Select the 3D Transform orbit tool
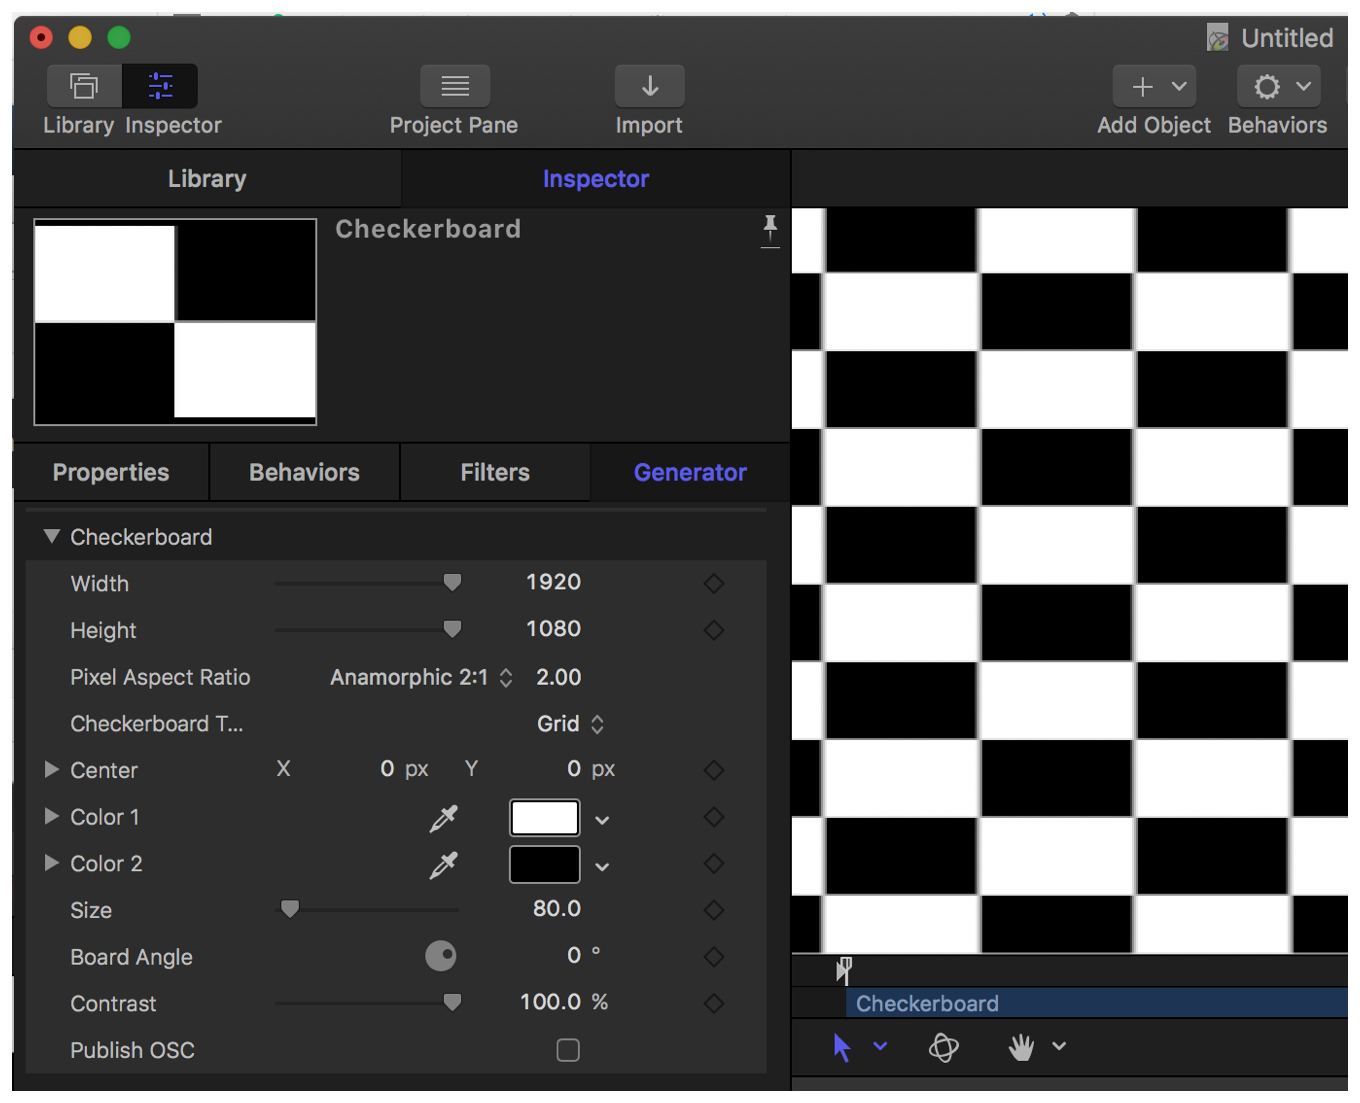 point(943,1047)
